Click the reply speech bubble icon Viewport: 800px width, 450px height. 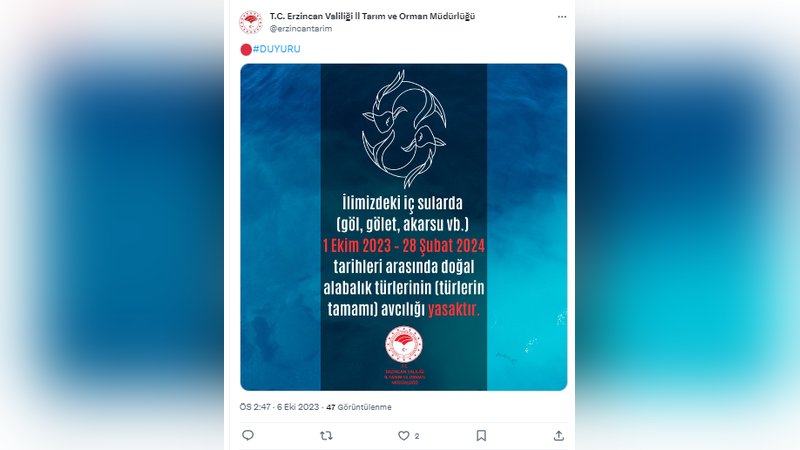pos(248,435)
